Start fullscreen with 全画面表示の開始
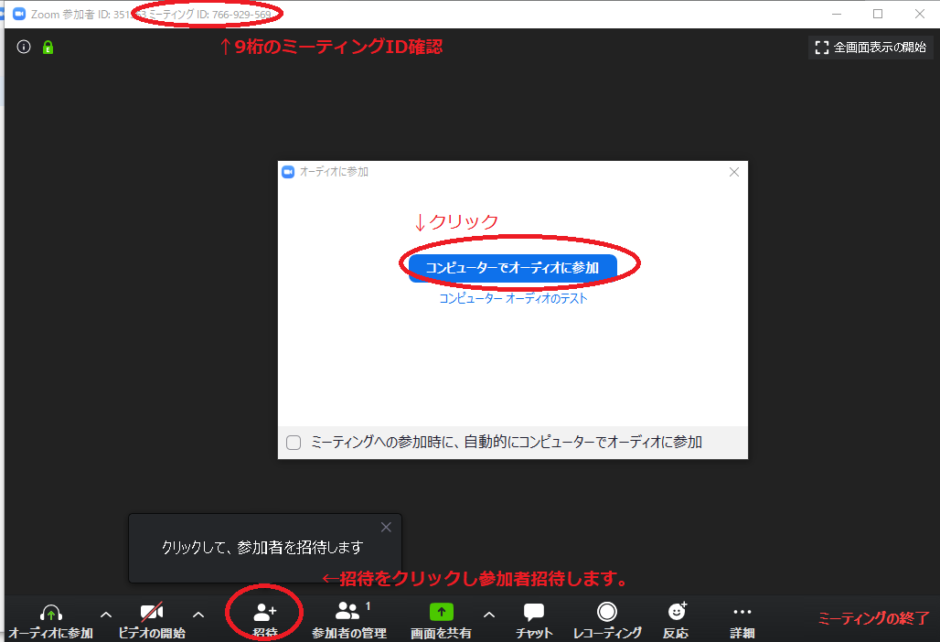940x642 pixels. tap(870, 46)
